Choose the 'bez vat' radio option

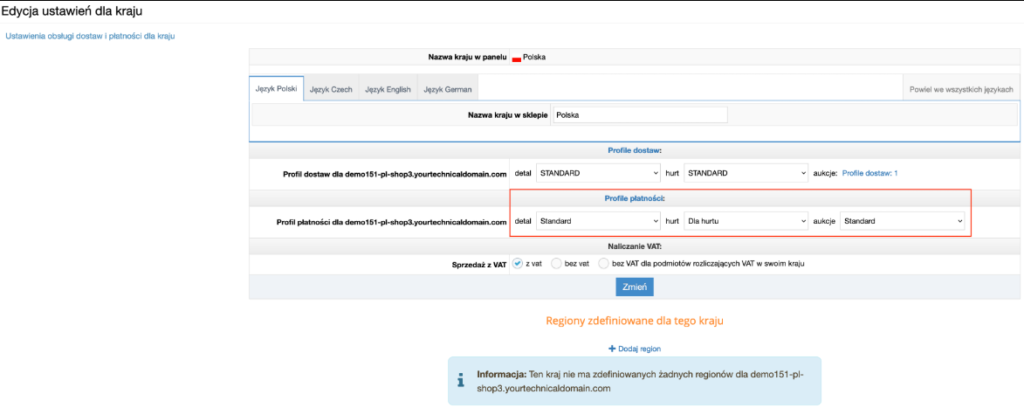557,264
